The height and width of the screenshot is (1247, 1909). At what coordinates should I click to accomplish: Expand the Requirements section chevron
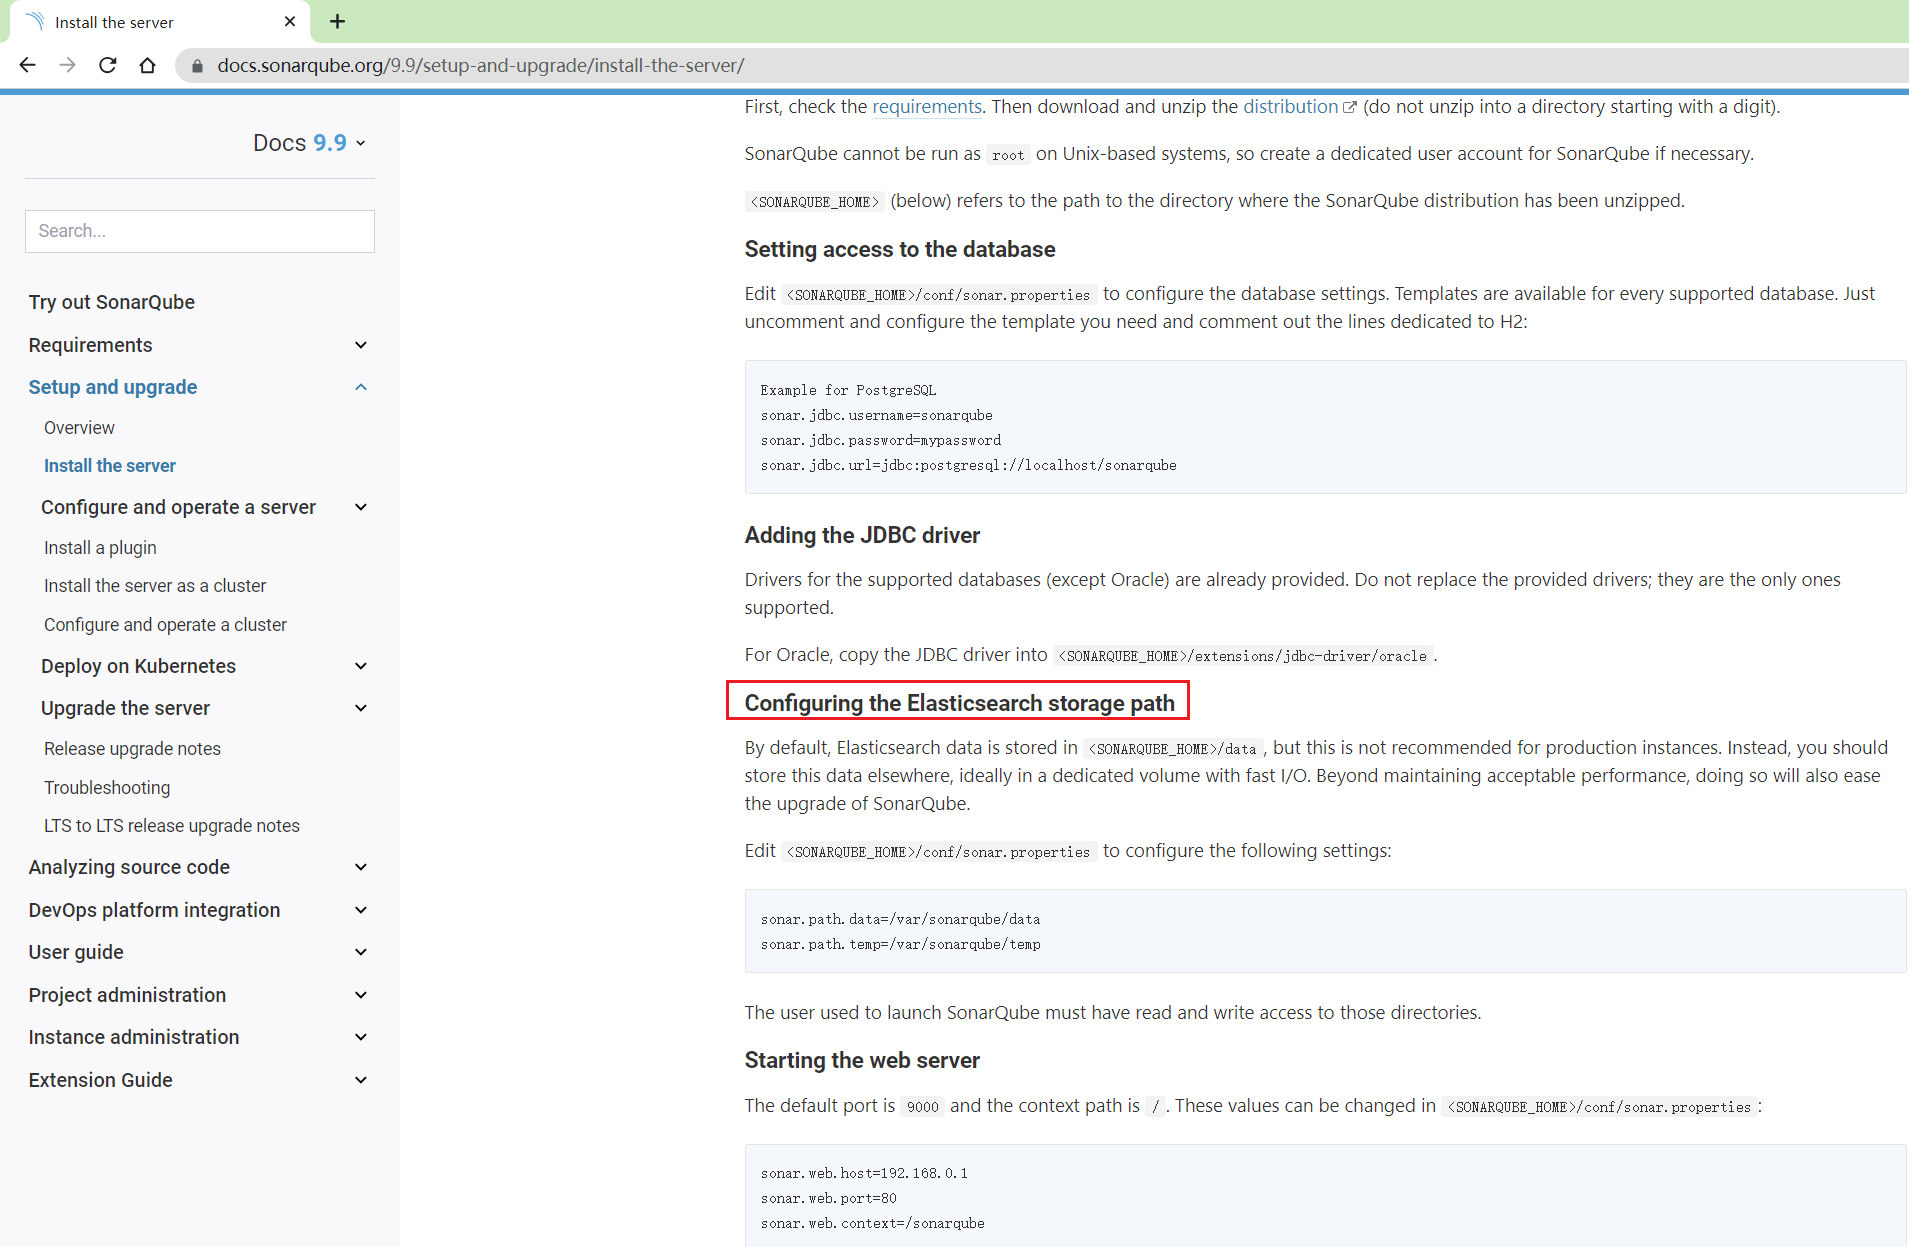tap(361, 345)
